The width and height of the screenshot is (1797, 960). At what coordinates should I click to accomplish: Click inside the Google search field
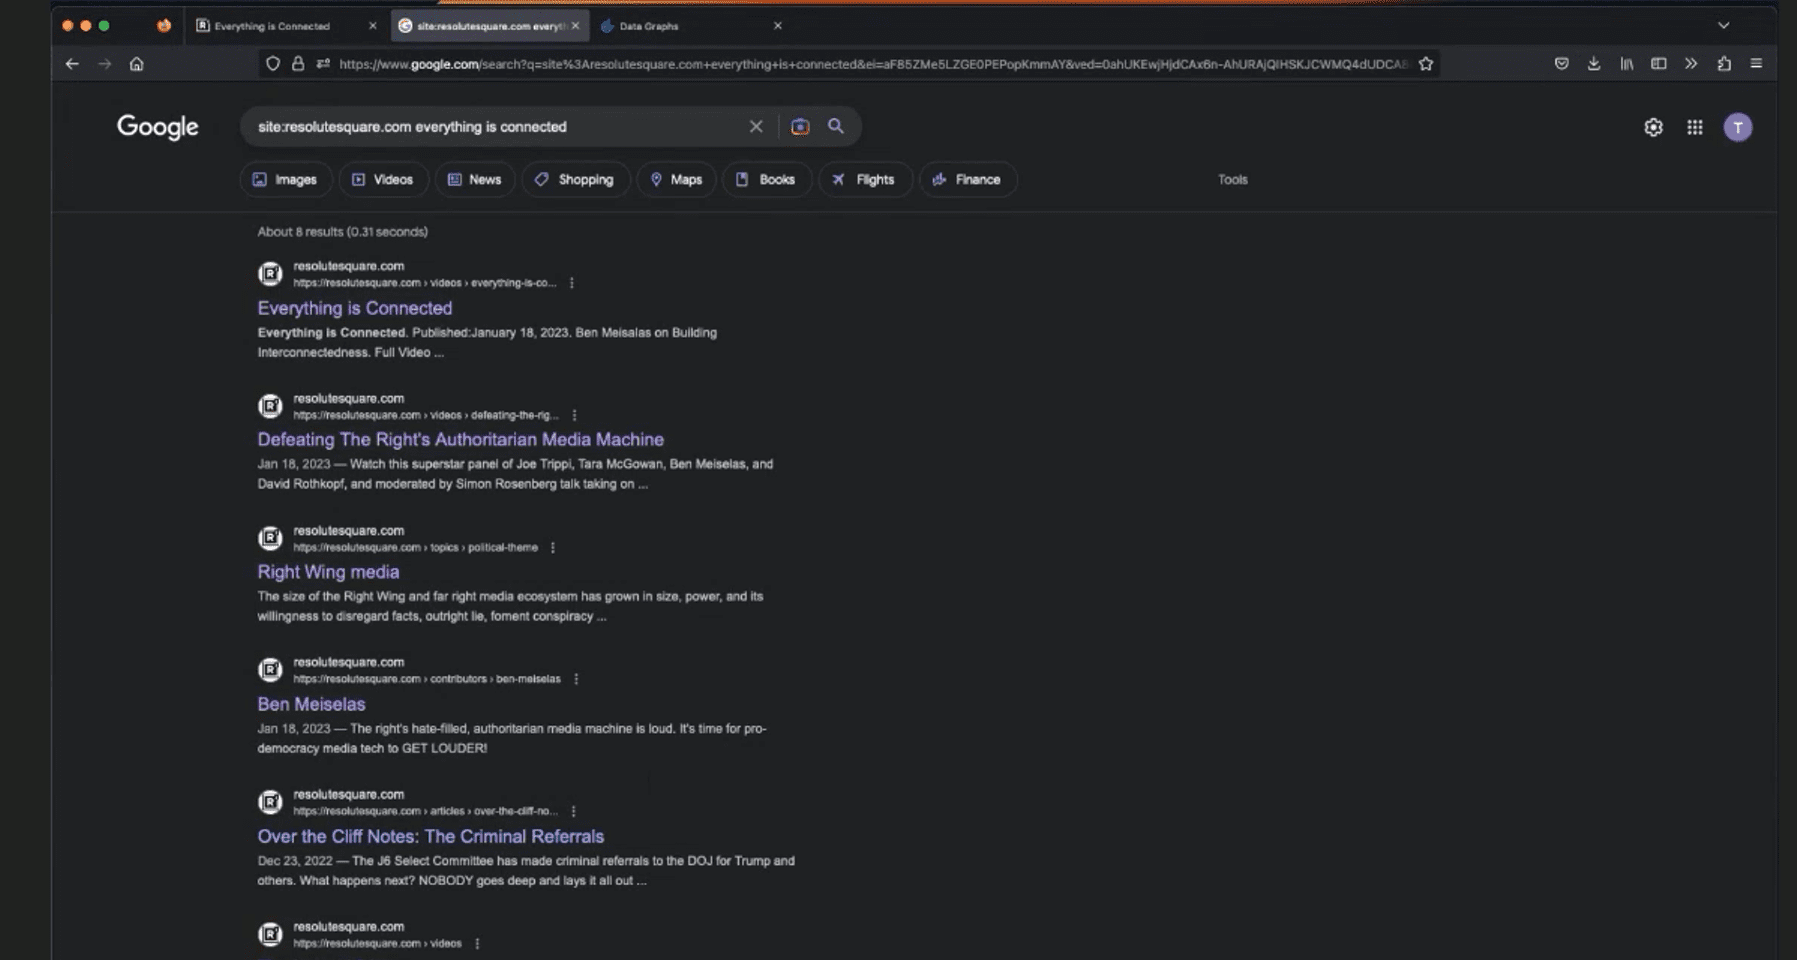pyautogui.click(x=490, y=127)
